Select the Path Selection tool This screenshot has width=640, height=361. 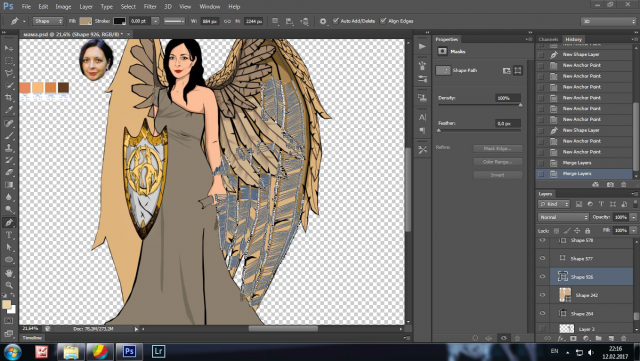tap(9, 247)
